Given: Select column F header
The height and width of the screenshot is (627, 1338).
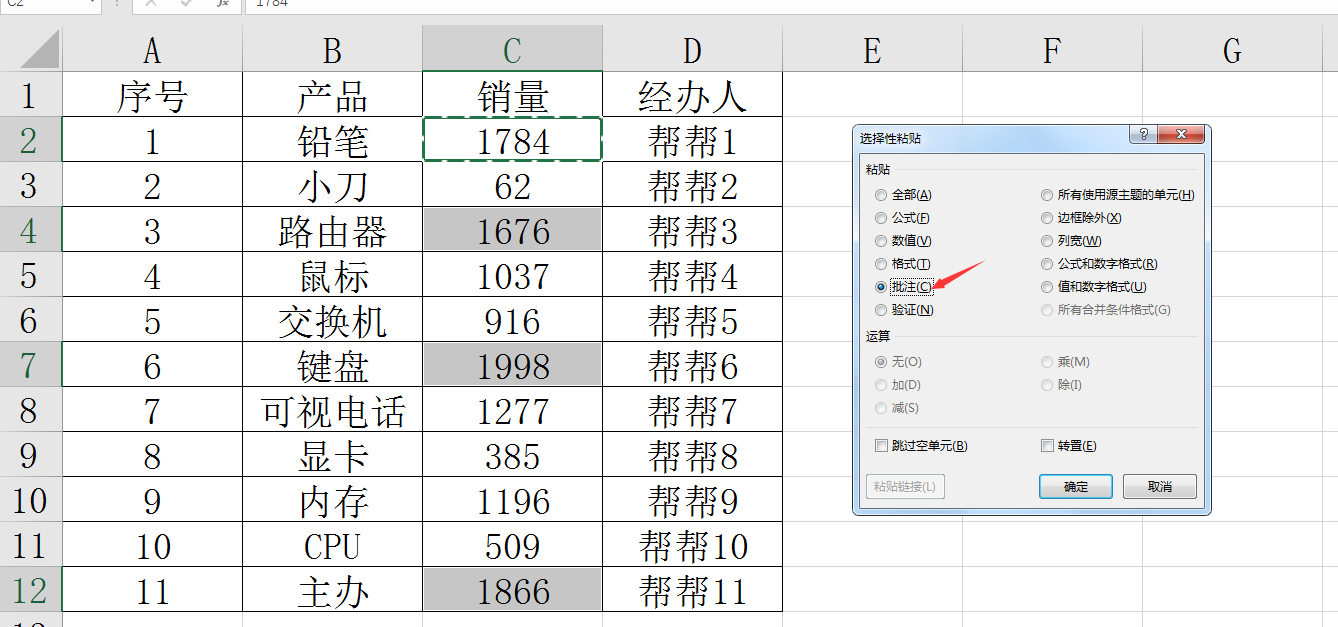Looking at the screenshot, I should 1052,49.
